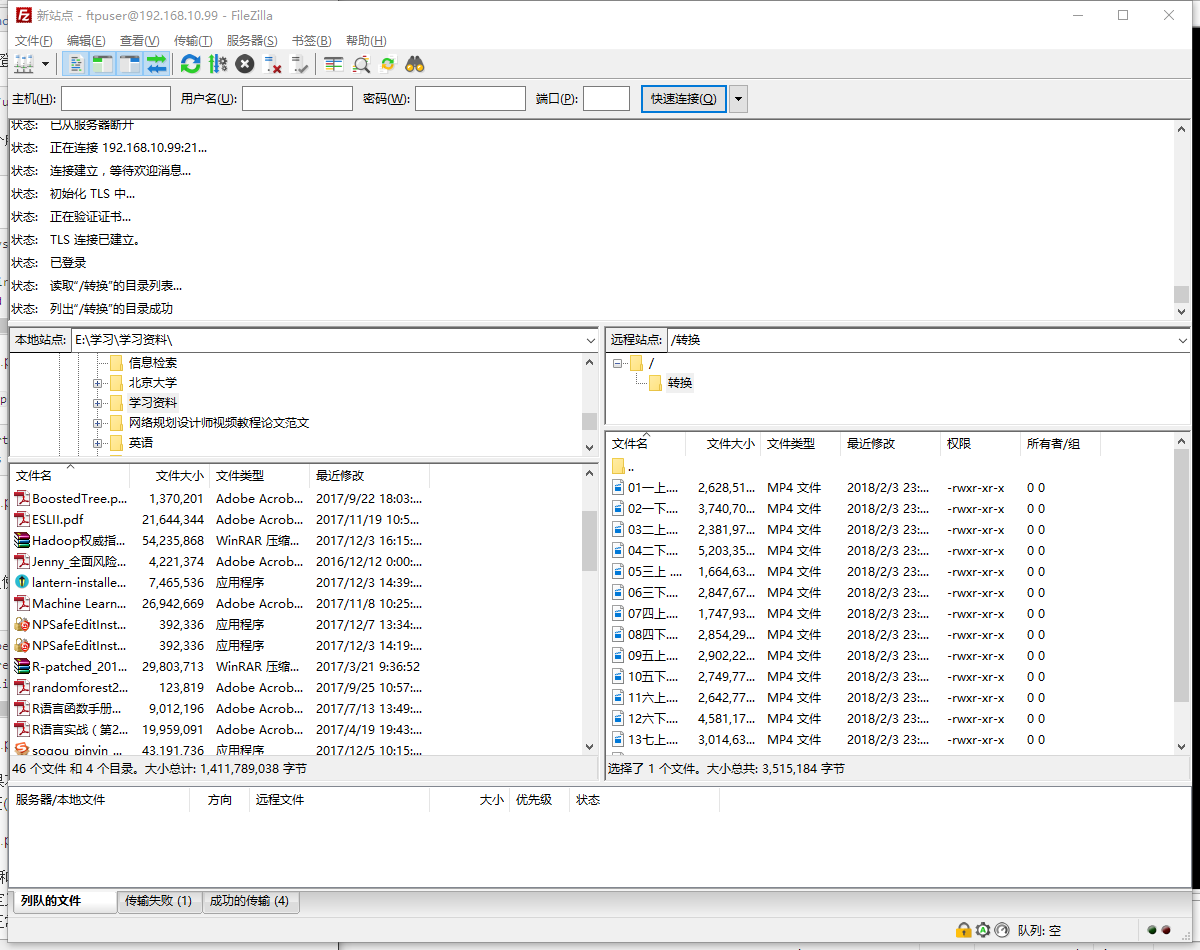
Task: Open the binoculars file search icon
Action: coord(415,64)
